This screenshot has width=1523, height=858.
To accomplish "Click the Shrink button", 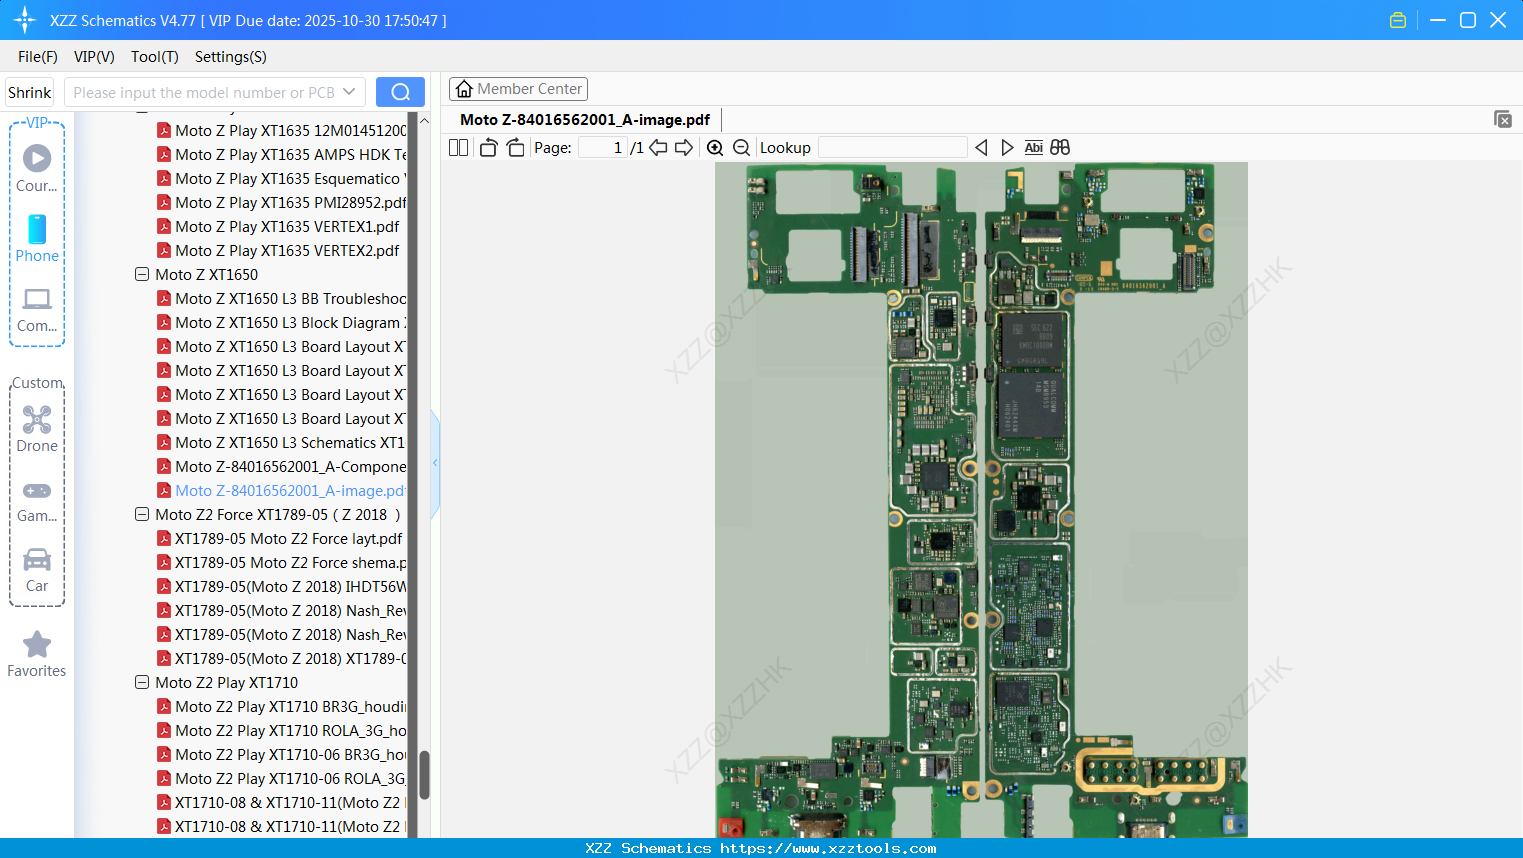I will tap(30, 92).
